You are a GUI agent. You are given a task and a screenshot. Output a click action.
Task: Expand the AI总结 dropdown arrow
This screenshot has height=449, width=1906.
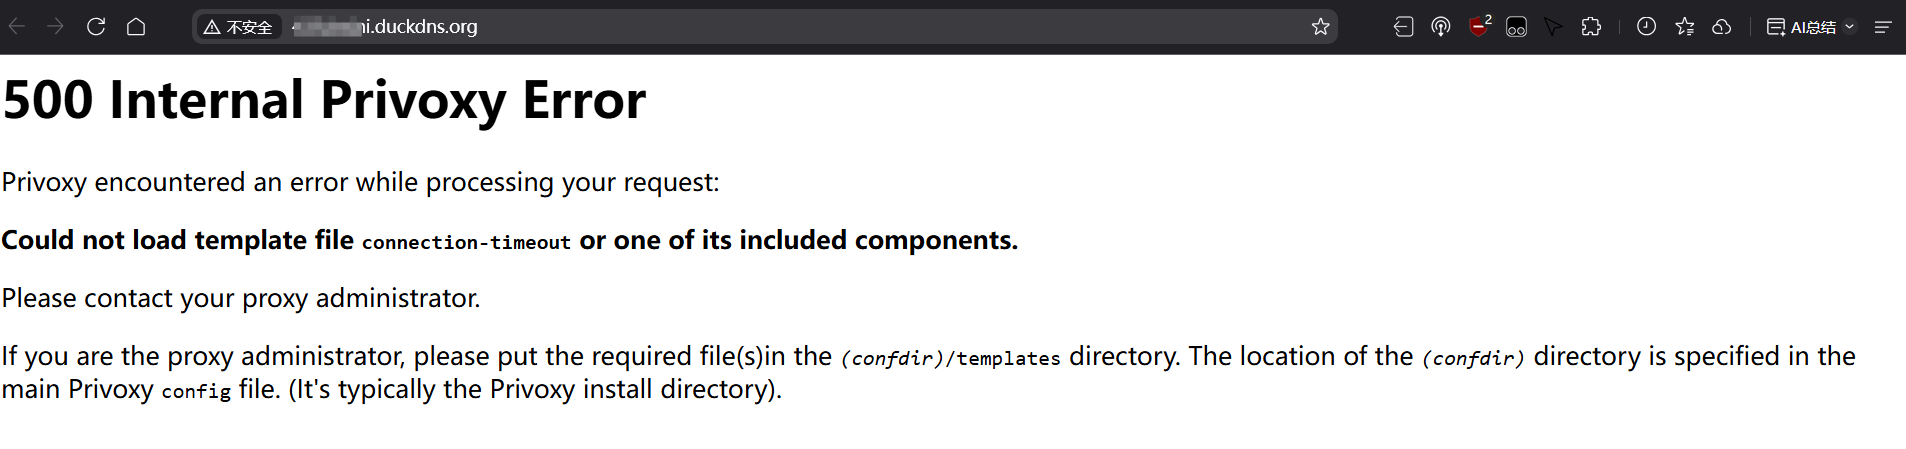pyautogui.click(x=1850, y=27)
